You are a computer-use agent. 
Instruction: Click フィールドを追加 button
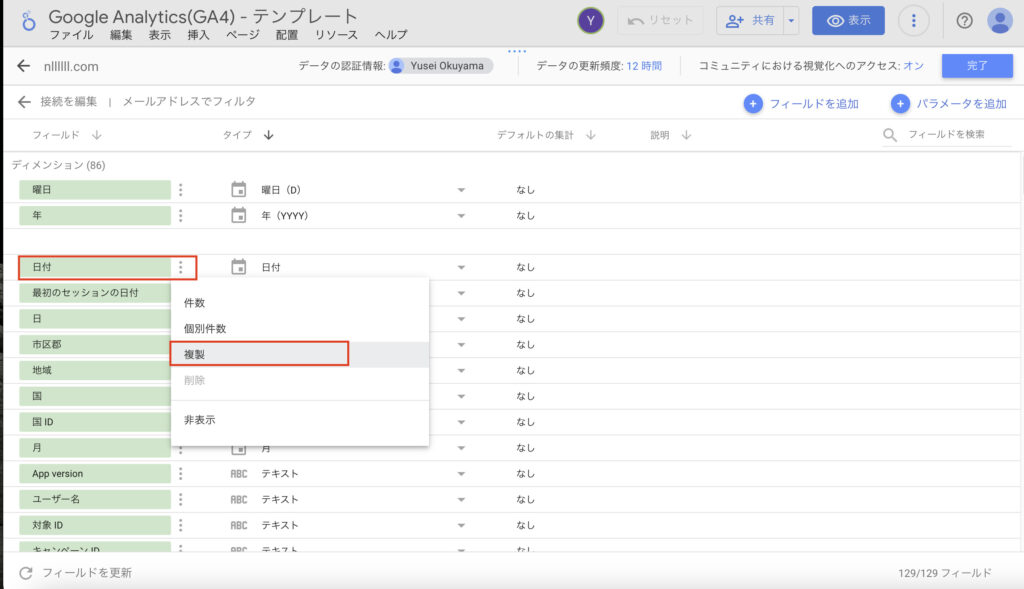[x=801, y=104]
